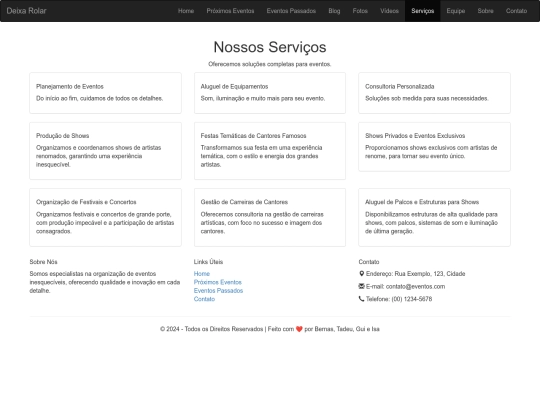
Task: Click the Consultoria Personalizada card title
Action: pos(399,86)
